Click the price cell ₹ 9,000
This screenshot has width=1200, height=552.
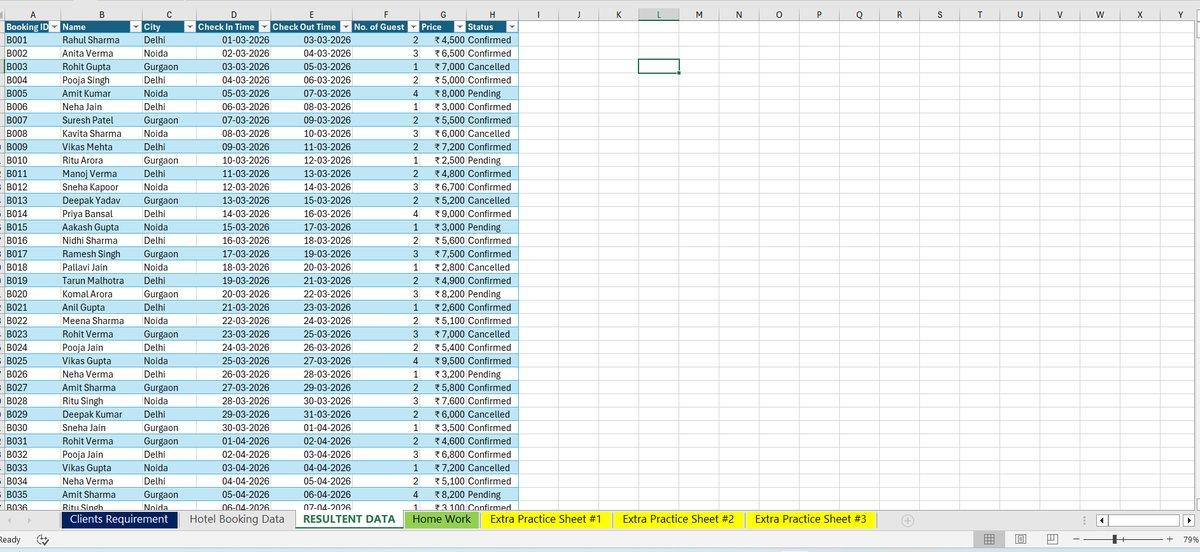[x=443, y=213]
